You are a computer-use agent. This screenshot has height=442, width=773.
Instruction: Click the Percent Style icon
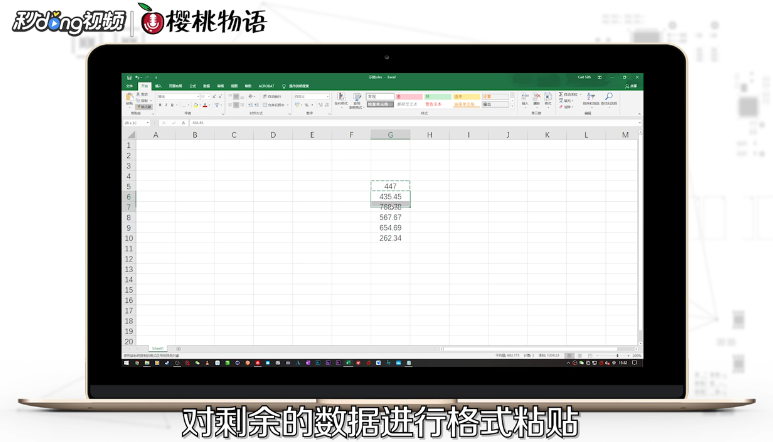(307, 105)
